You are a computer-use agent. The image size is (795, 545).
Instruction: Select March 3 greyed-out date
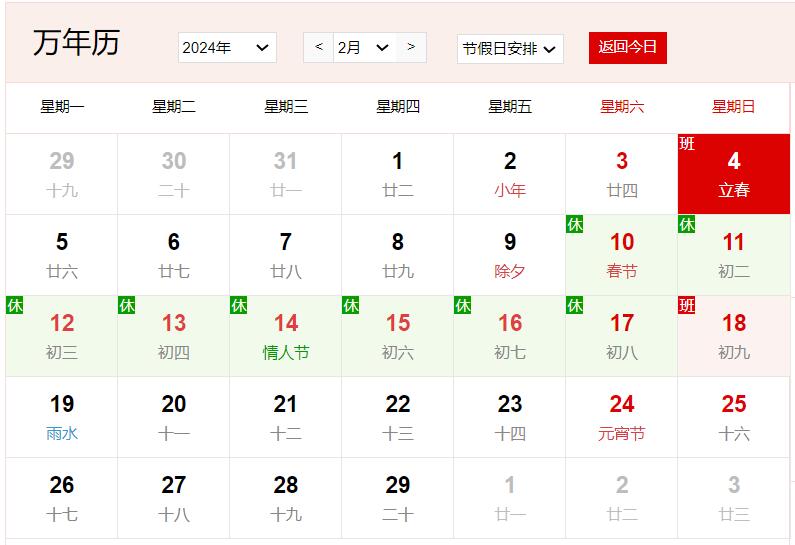733,498
